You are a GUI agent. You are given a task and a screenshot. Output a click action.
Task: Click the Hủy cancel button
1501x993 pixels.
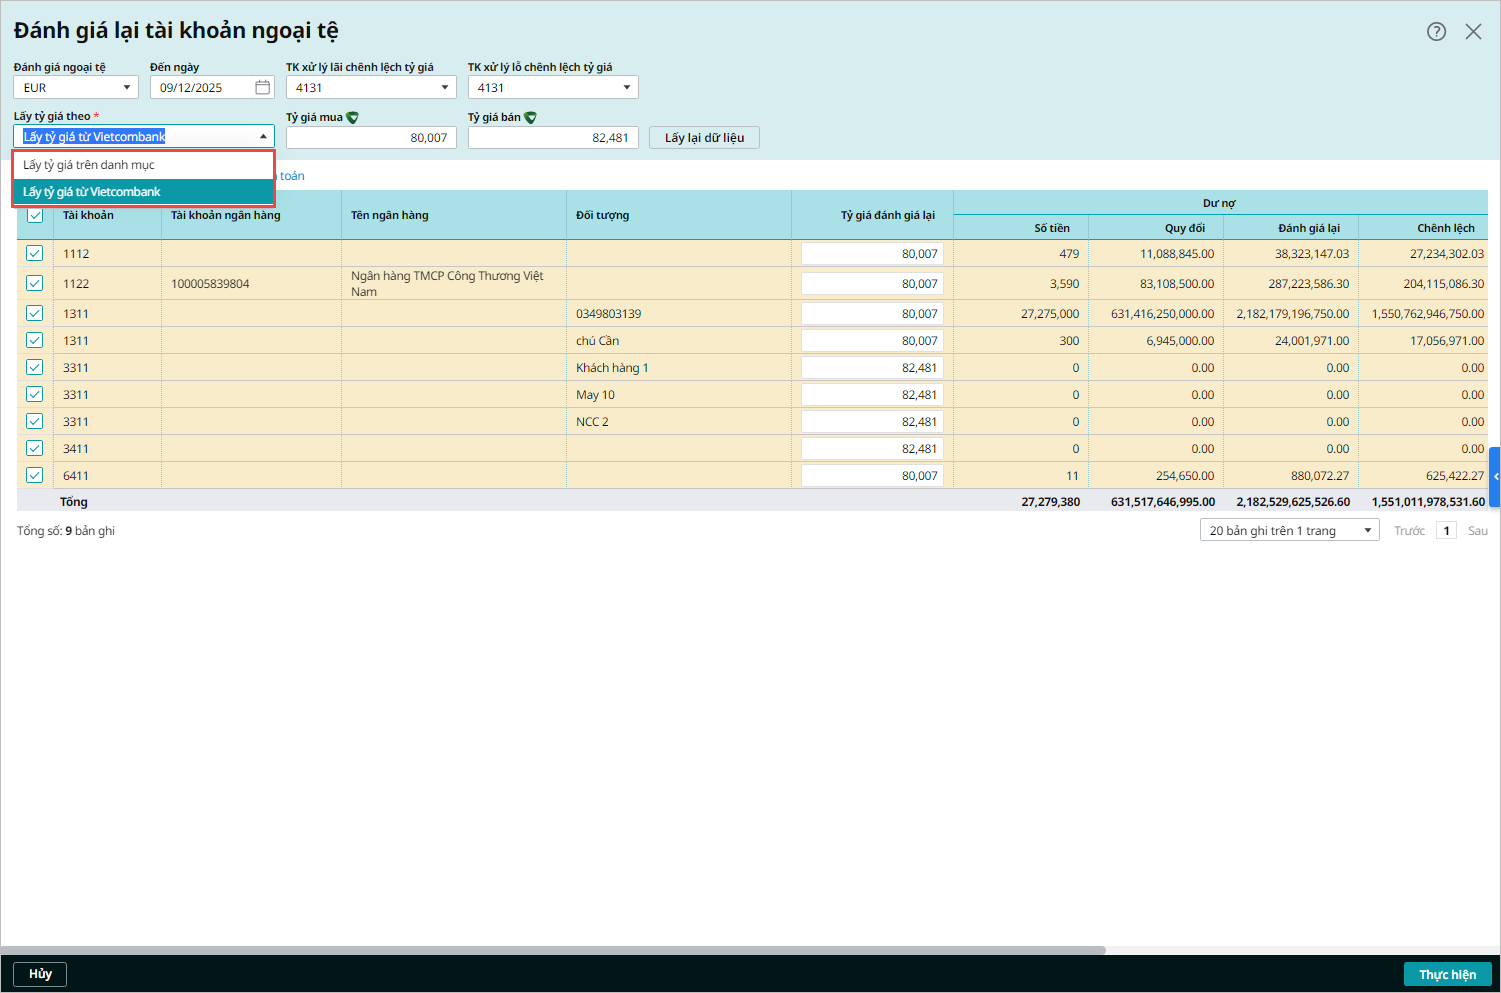pos(40,974)
